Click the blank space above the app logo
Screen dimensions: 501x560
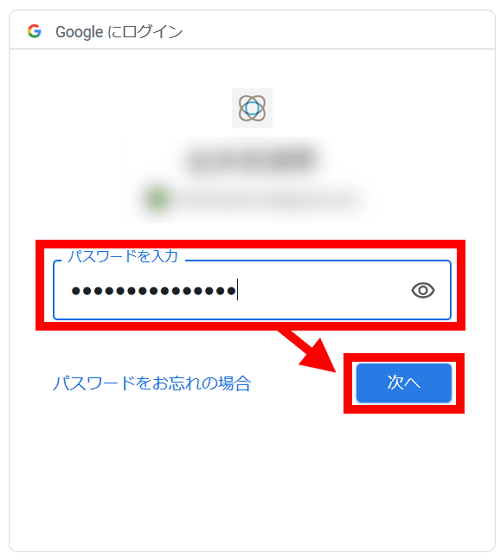[x=252, y=69]
